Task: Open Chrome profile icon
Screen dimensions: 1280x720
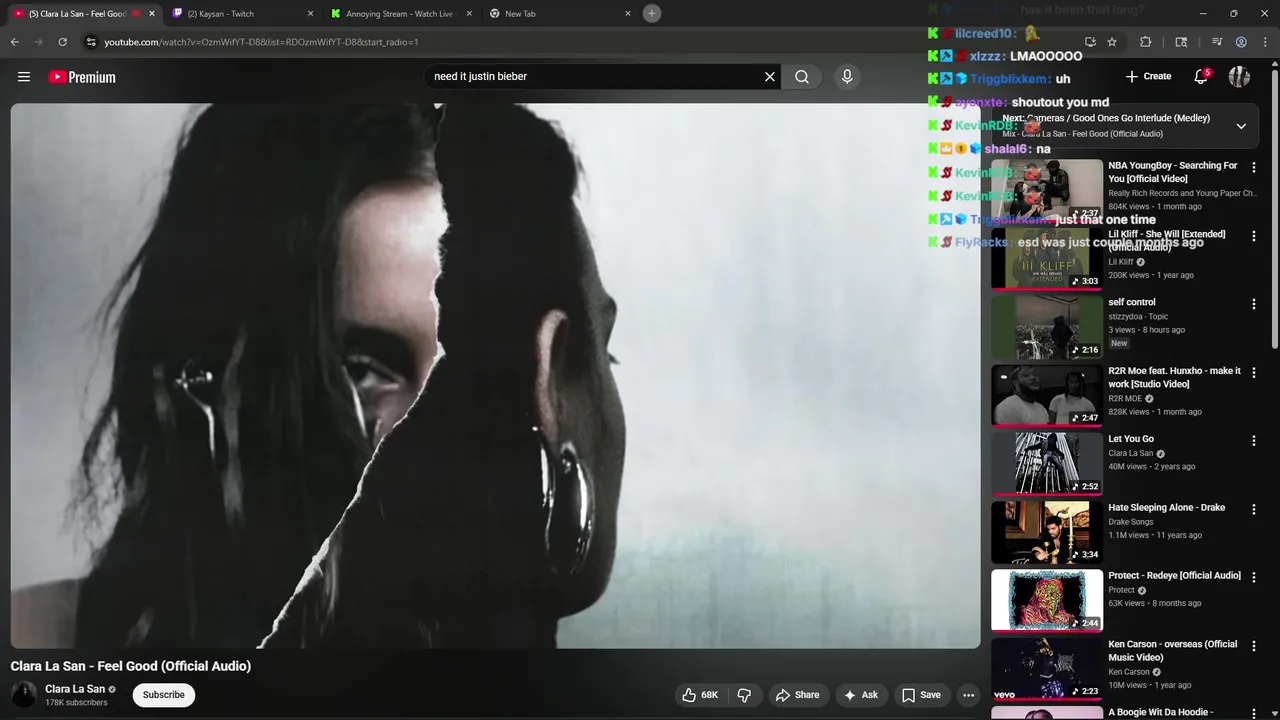Action: pyautogui.click(x=1241, y=42)
